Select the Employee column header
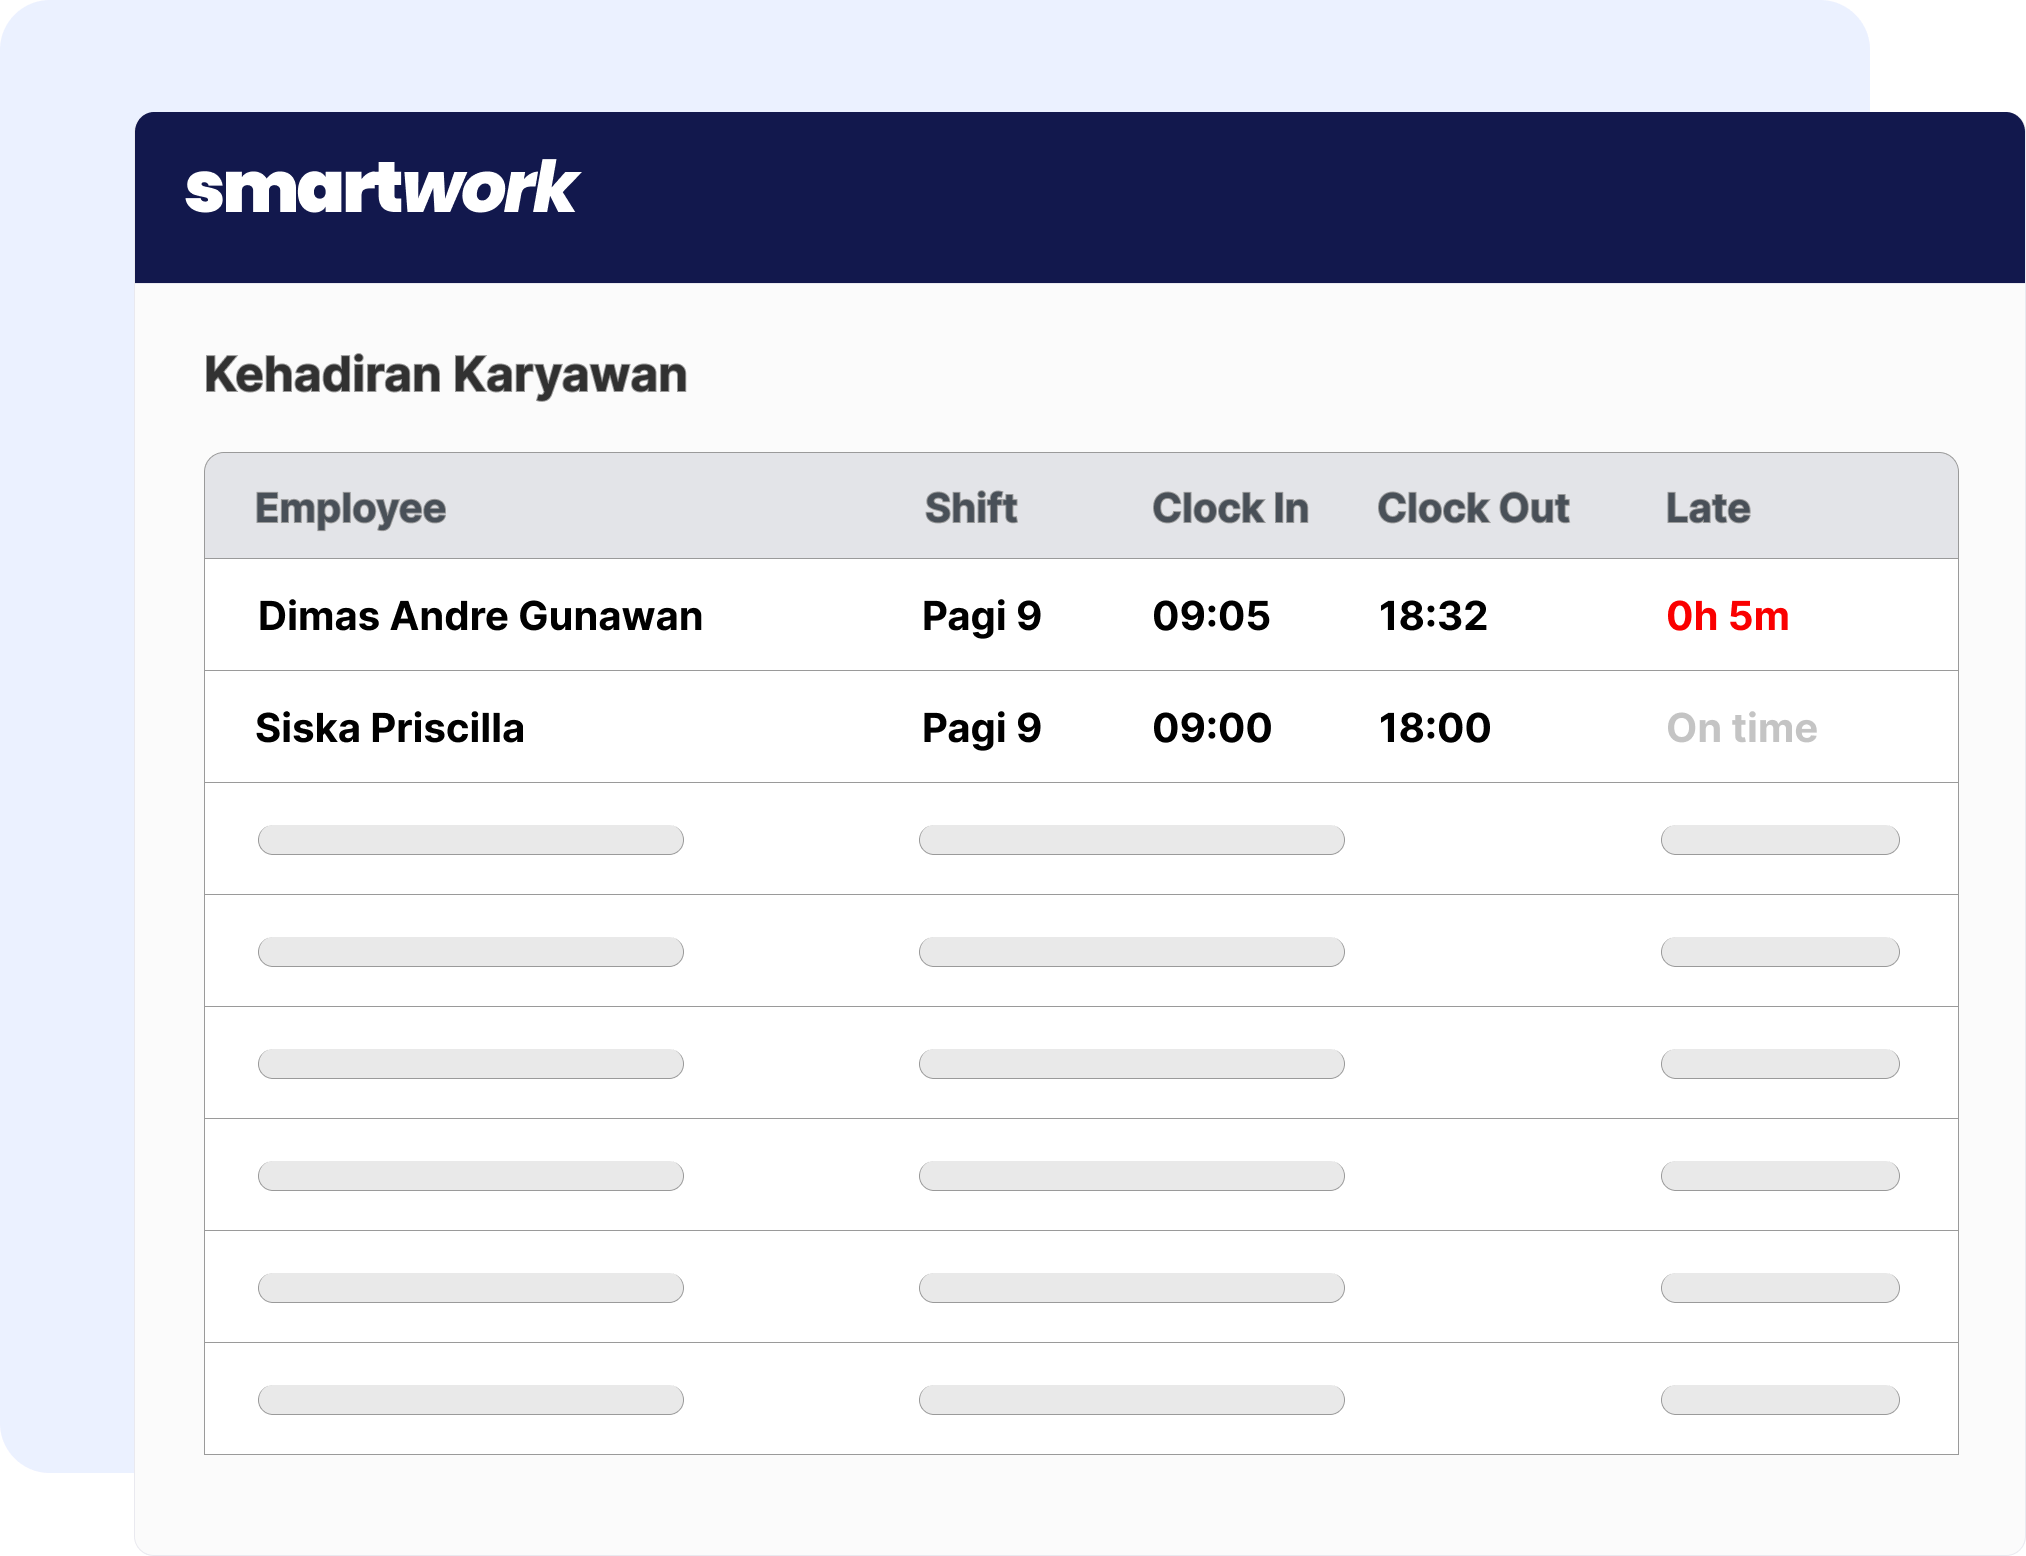The width and height of the screenshot is (2026, 1556). point(351,508)
